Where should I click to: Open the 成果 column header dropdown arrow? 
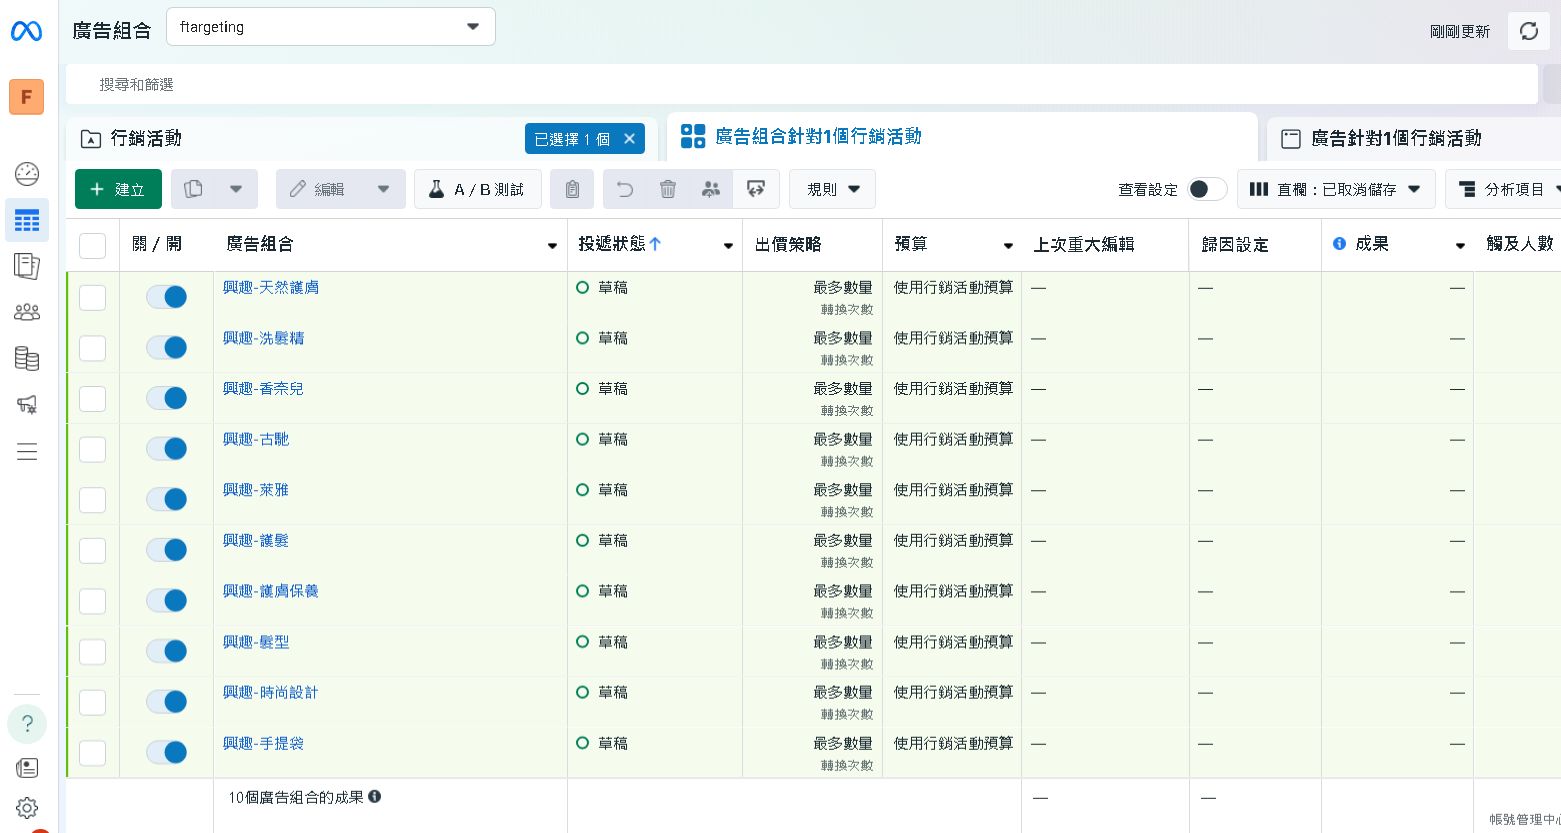coord(1460,246)
